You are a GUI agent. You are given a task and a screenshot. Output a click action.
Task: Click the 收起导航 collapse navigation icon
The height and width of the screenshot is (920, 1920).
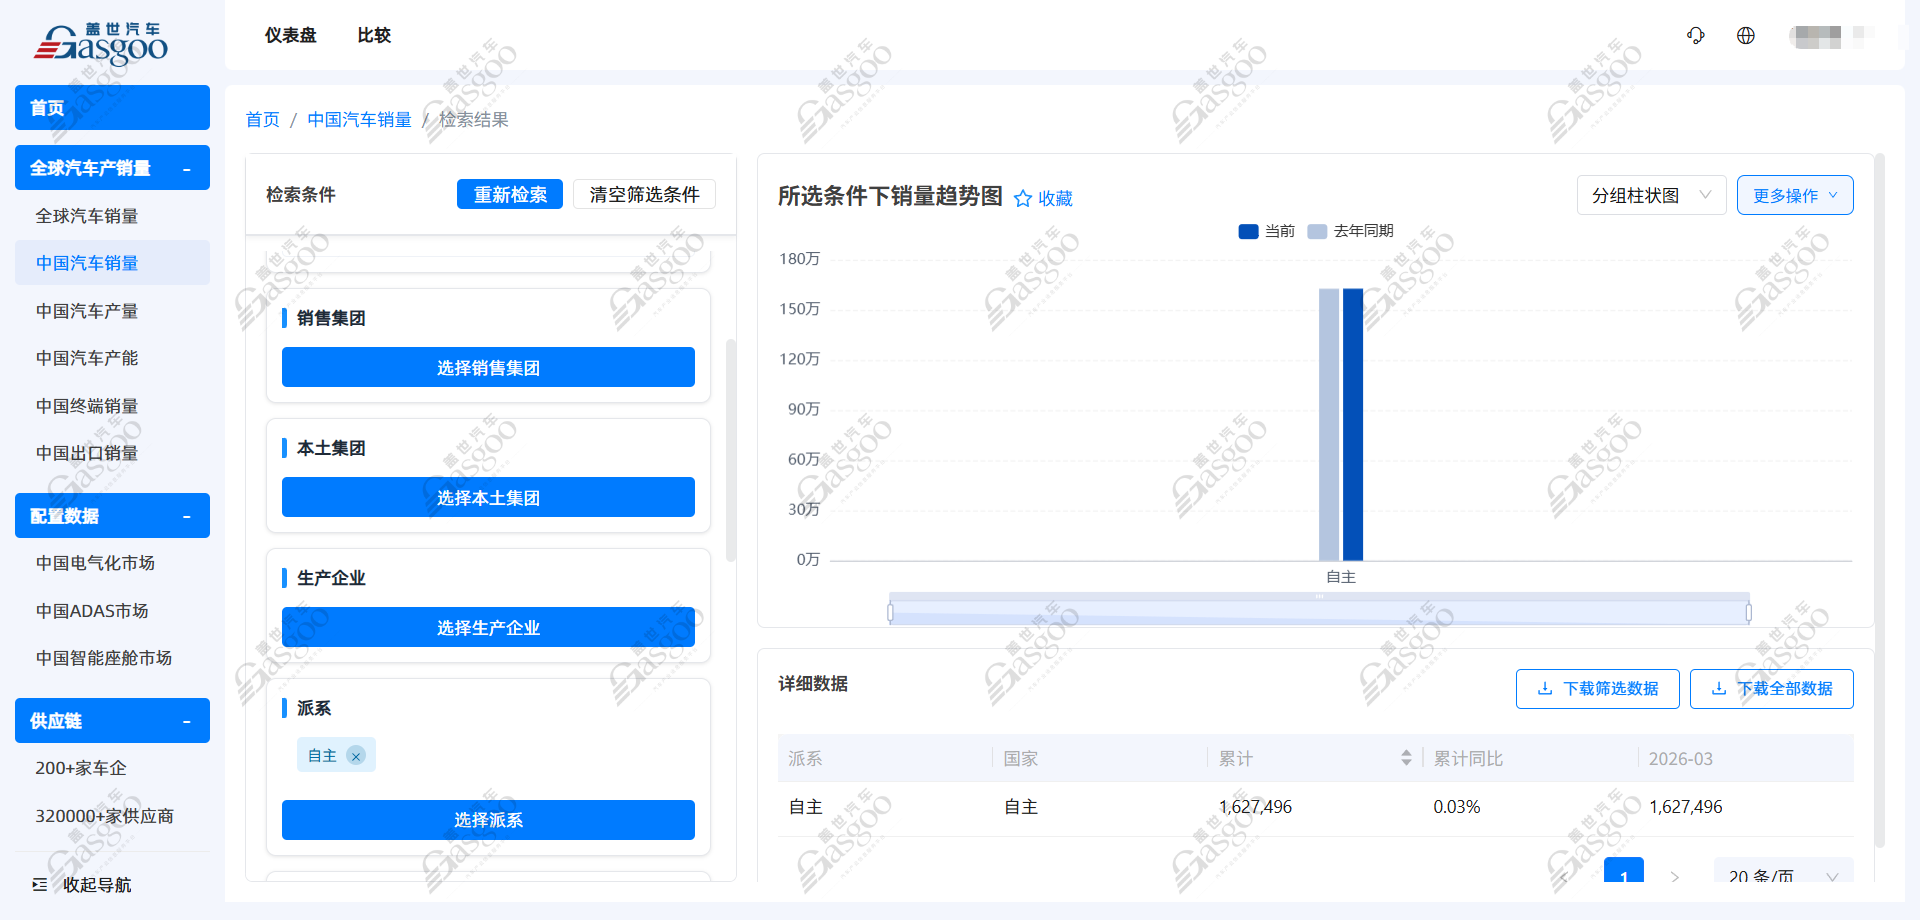point(40,885)
